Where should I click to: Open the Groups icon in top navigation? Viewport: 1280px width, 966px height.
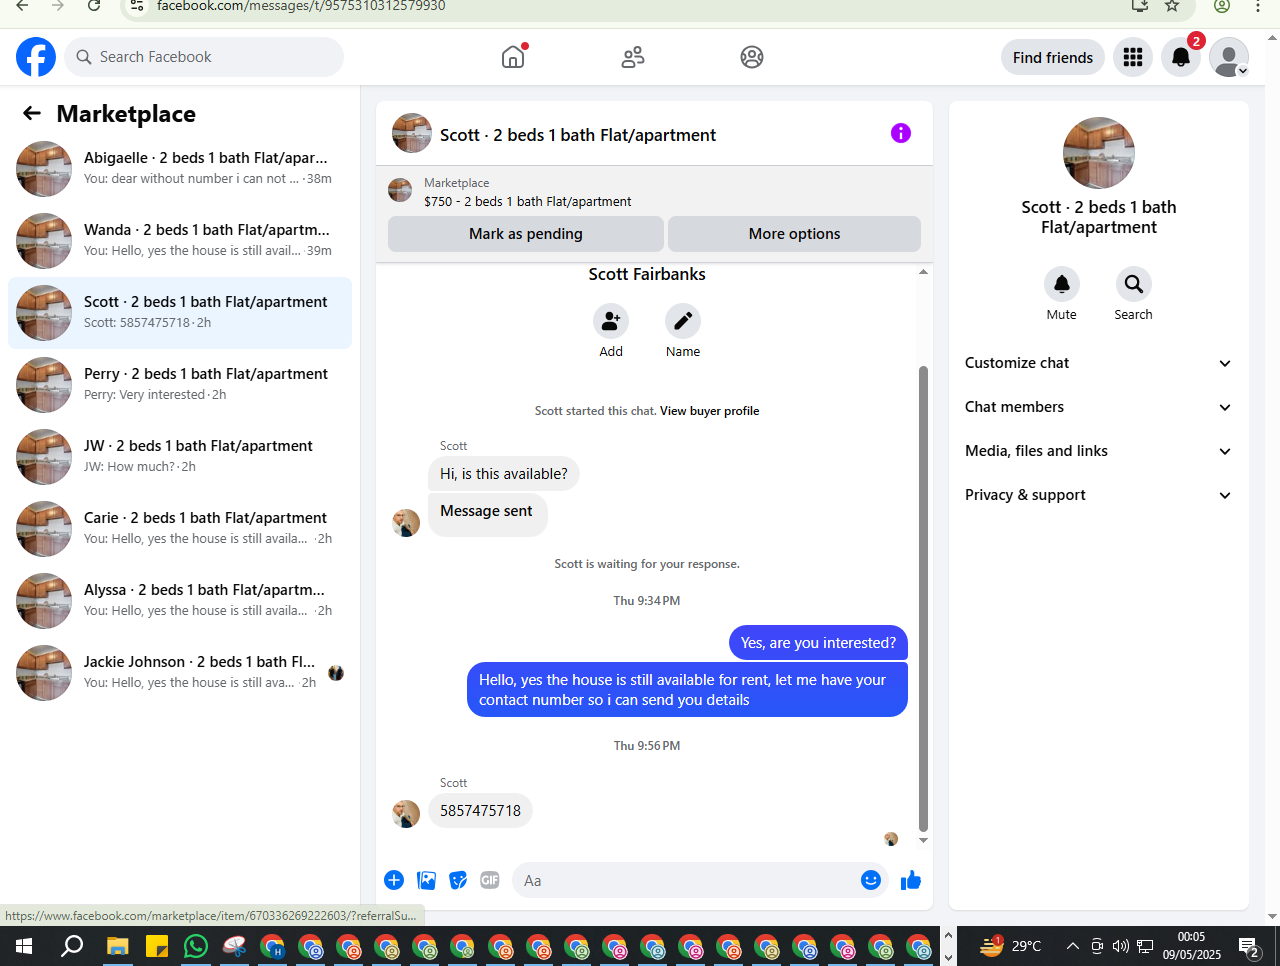[752, 57]
